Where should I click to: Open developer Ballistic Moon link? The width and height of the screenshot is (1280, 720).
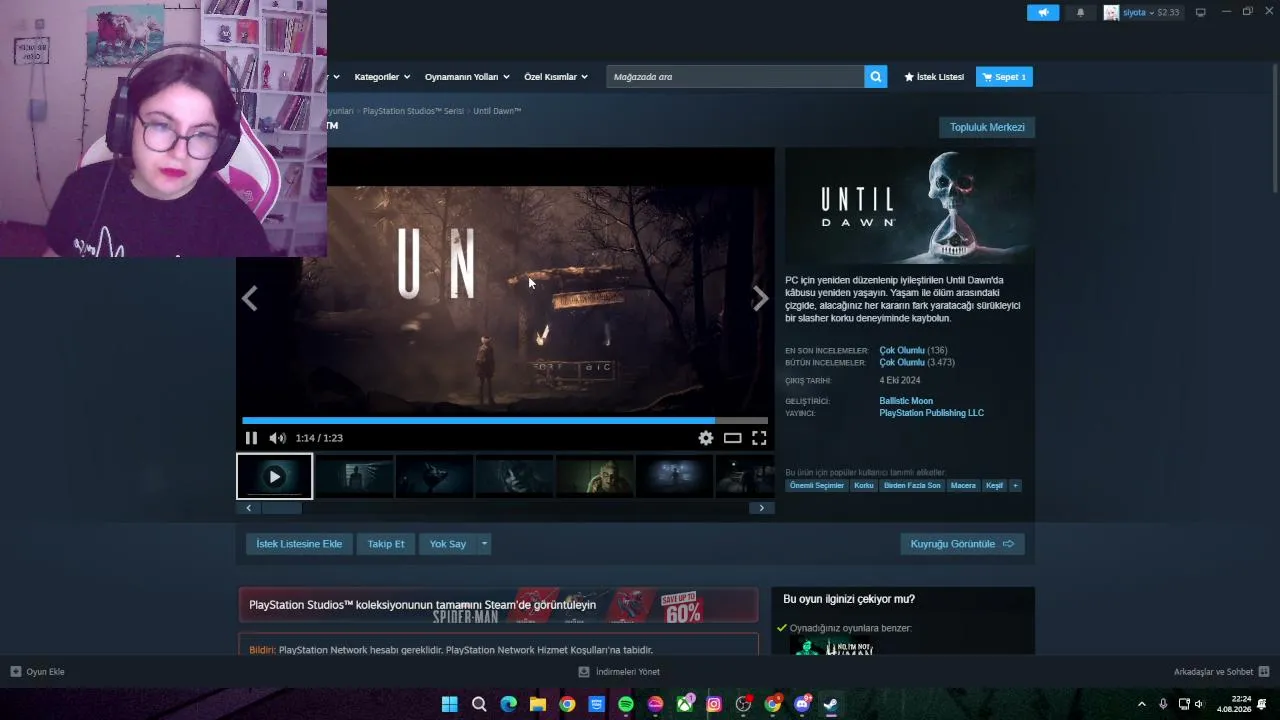(906, 401)
